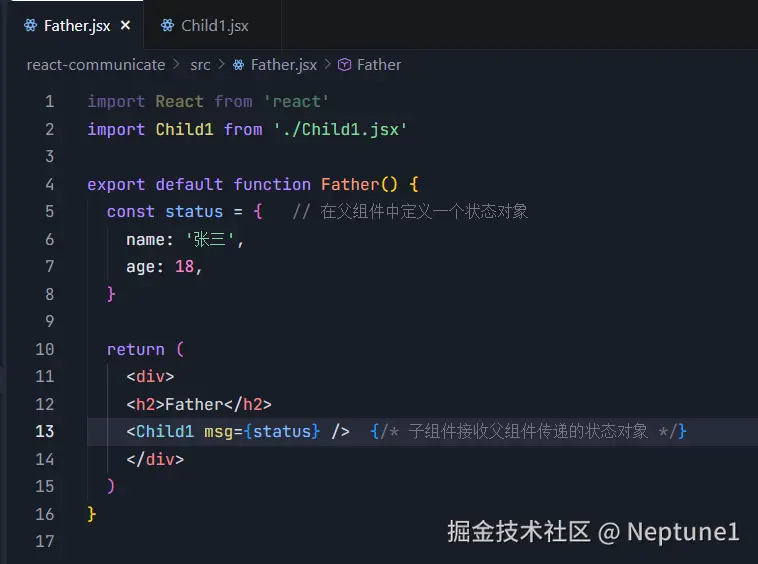The image size is (758, 564).
Task: Open the src breadcrumb folder
Action: (x=200, y=64)
